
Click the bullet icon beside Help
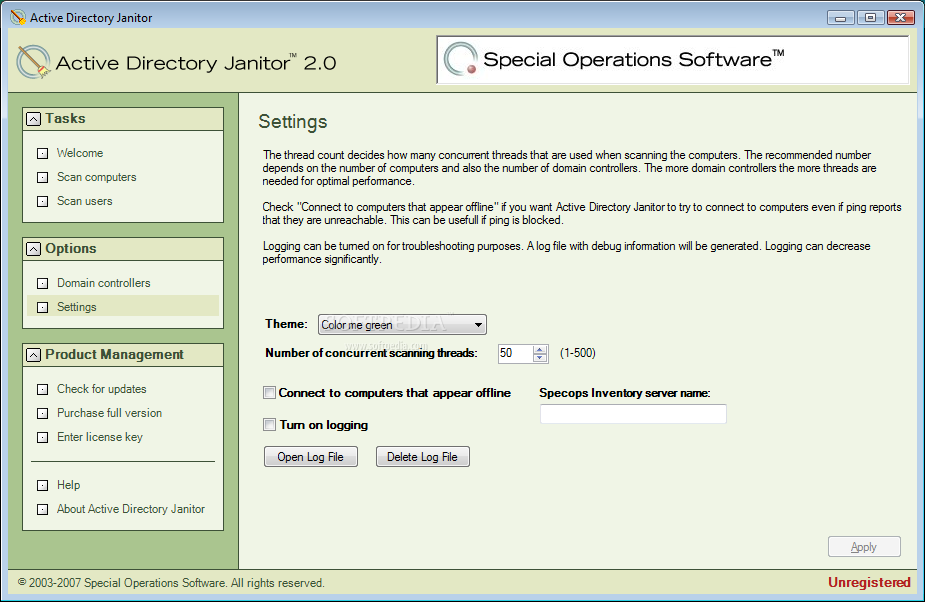[42, 485]
